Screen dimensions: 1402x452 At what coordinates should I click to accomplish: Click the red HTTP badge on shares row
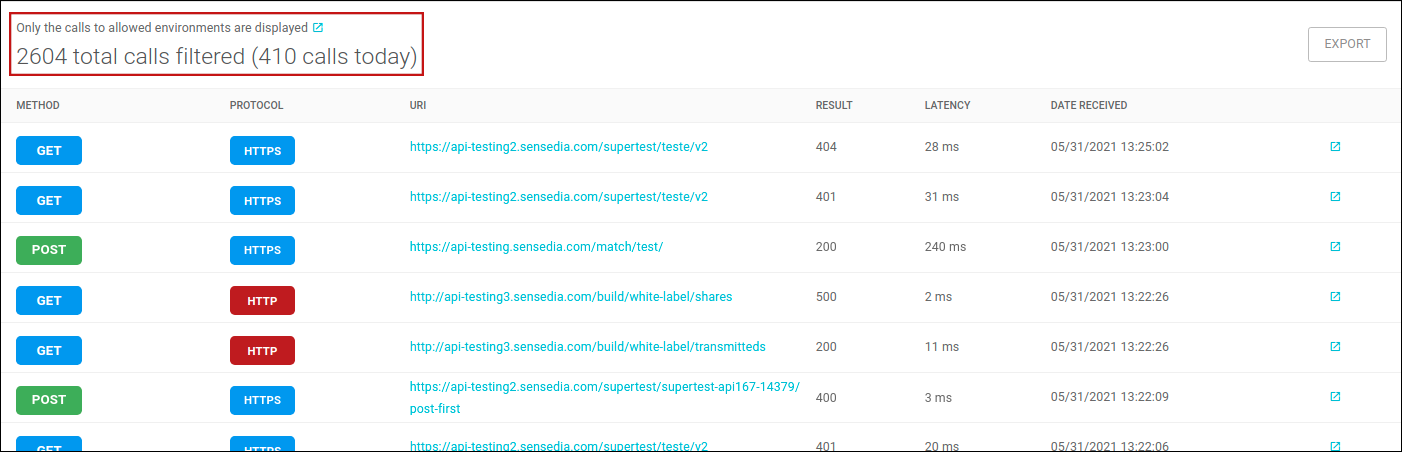coord(262,300)
